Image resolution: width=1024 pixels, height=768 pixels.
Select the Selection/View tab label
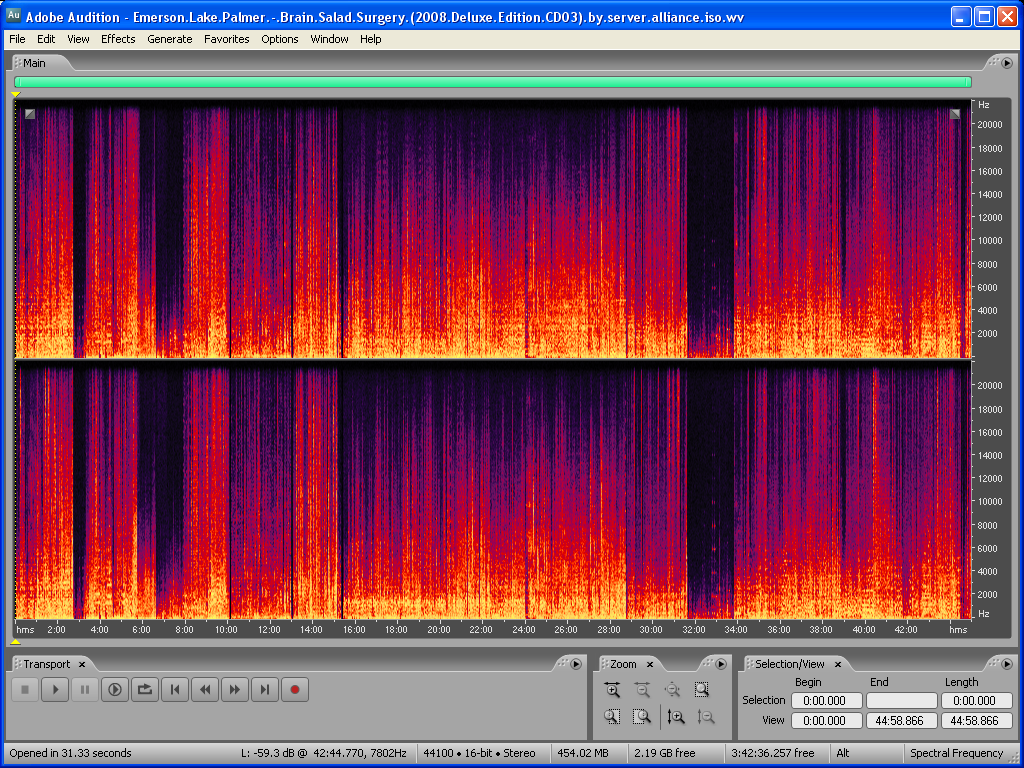[x=790, y=664]
